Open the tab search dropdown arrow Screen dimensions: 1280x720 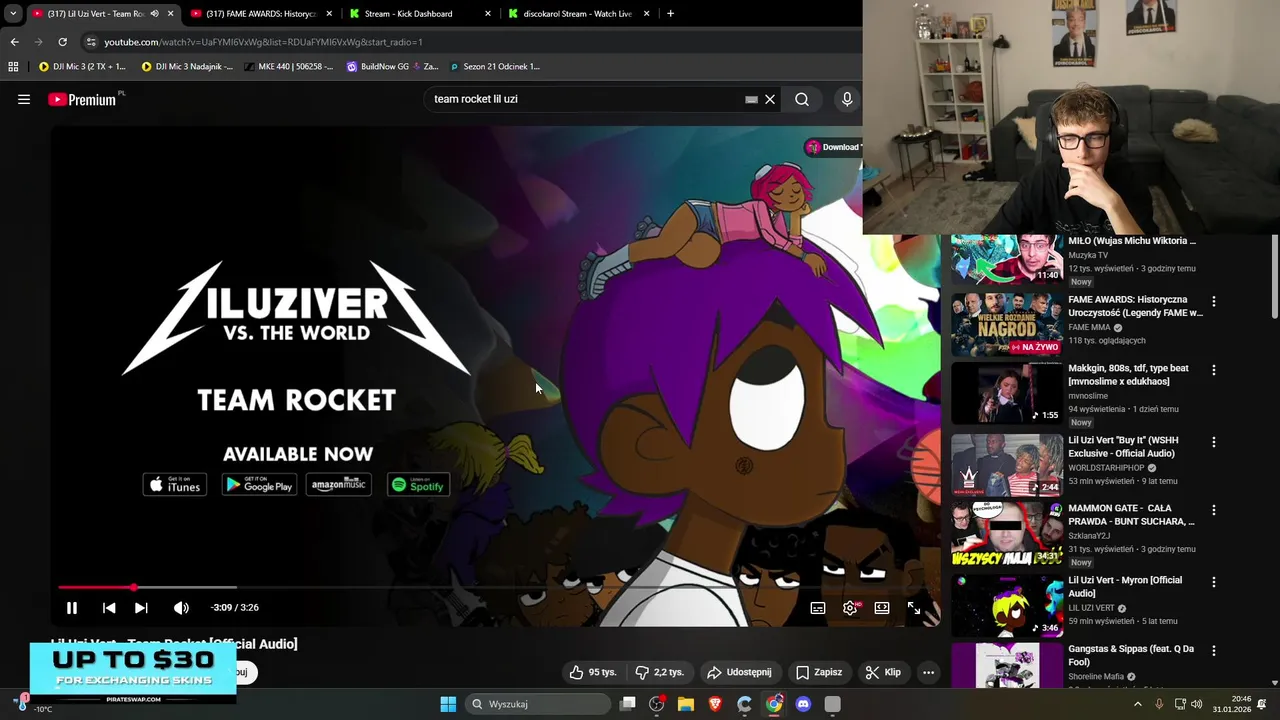[x=12, y=14]
